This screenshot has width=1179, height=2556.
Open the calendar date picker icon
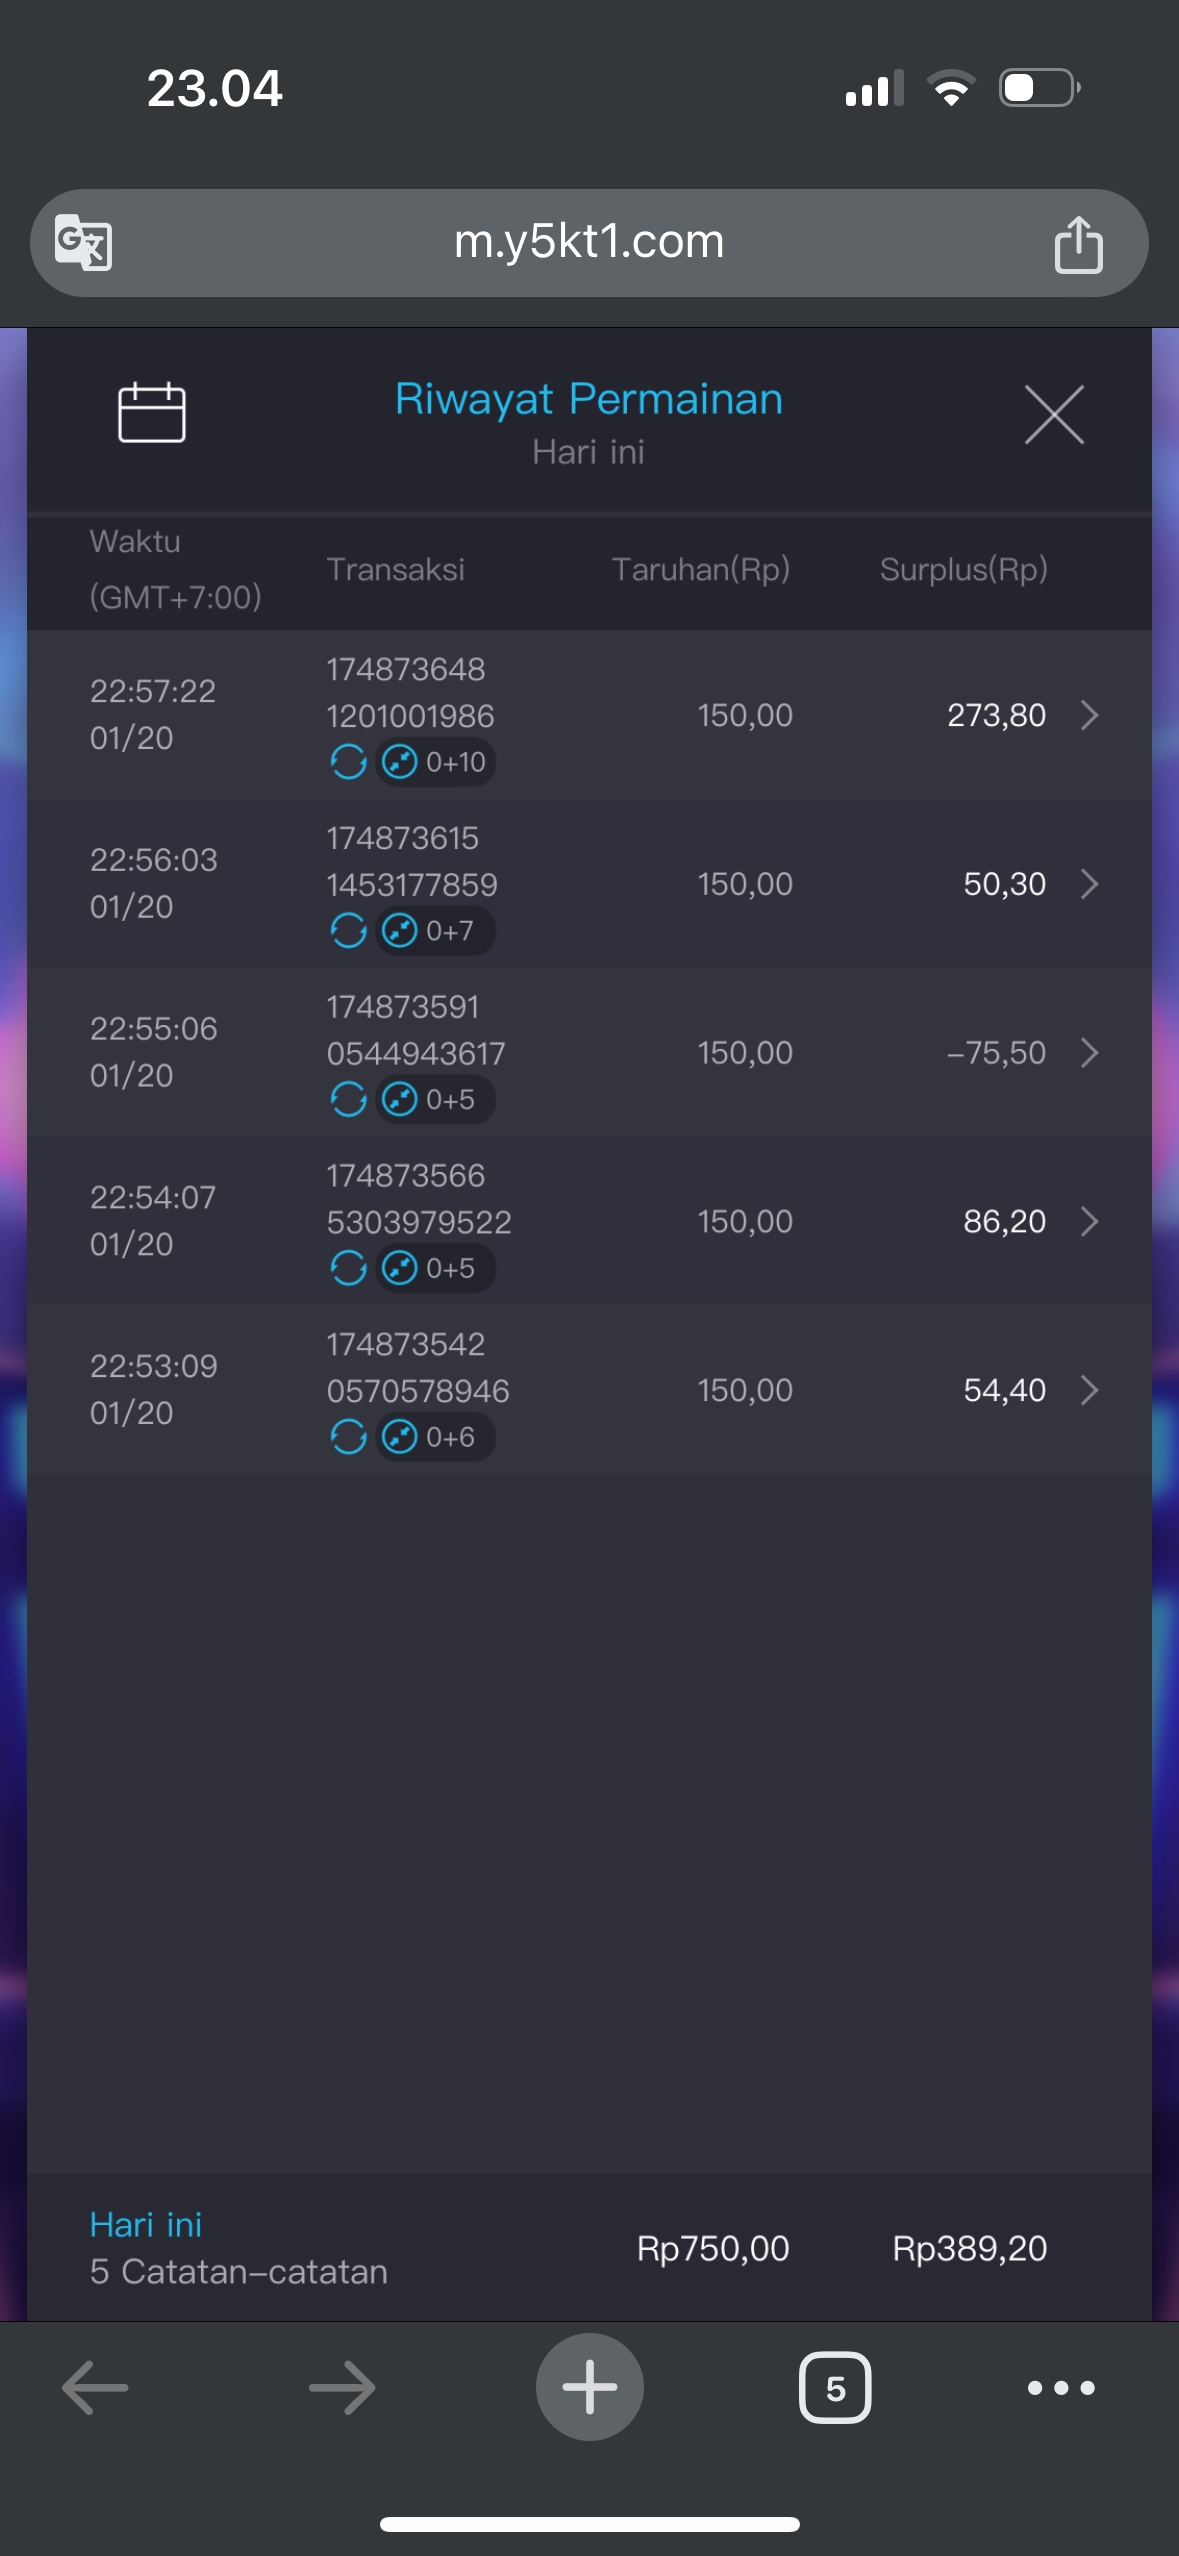[152, 412]
